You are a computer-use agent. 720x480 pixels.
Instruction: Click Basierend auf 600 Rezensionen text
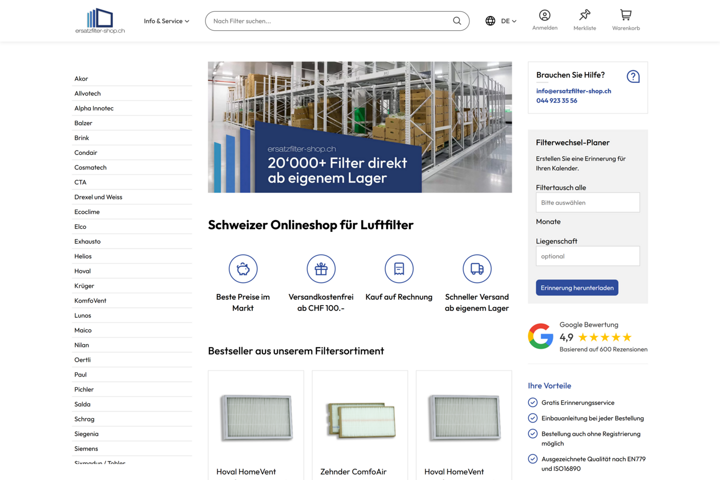click(x=603, y=350)
